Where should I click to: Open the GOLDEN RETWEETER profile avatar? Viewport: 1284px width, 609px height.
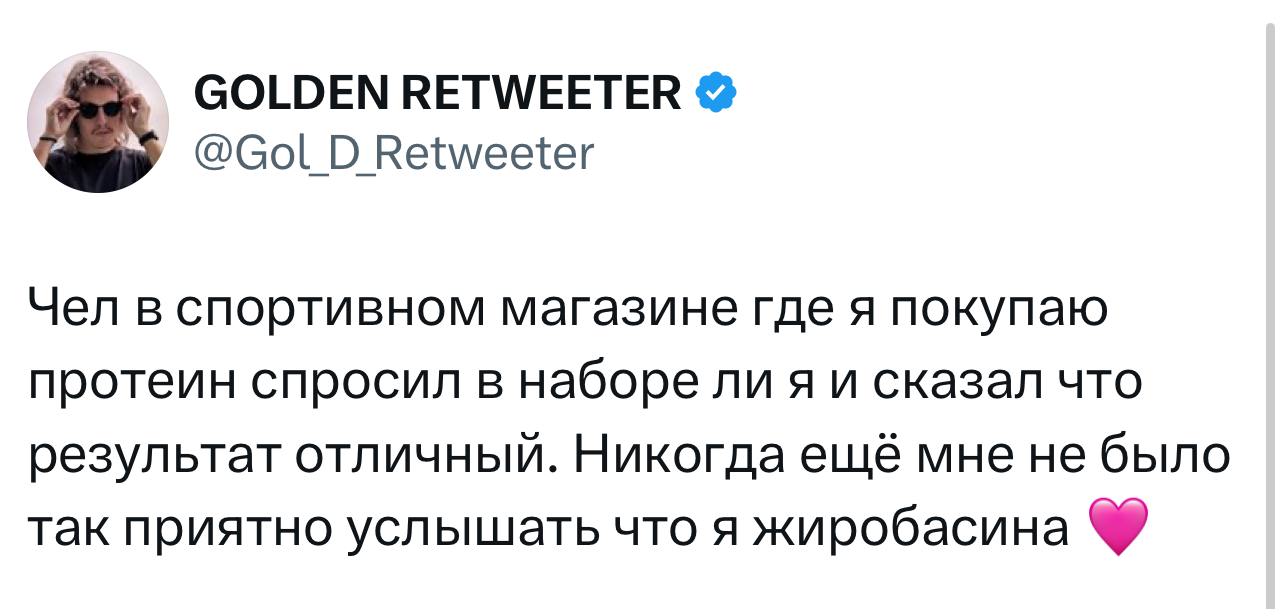click(98, 120)
